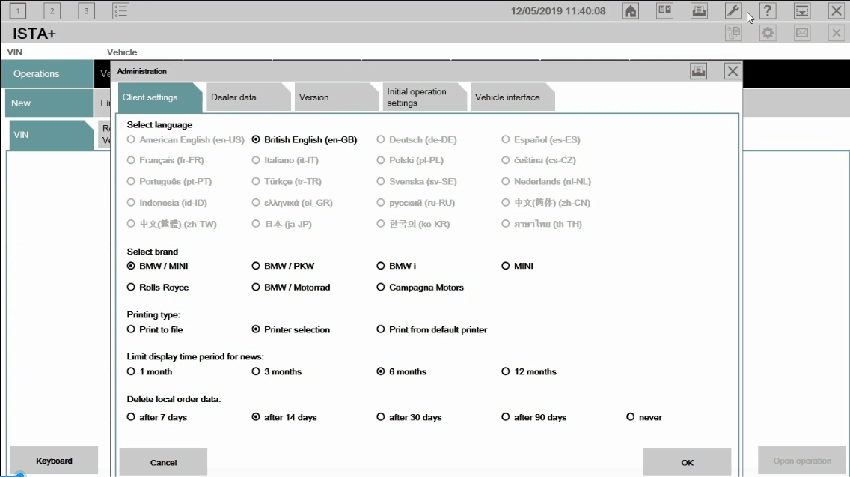
Task: Go to the home screen icon
Action: pyautogui.click(x=630, y=10)
